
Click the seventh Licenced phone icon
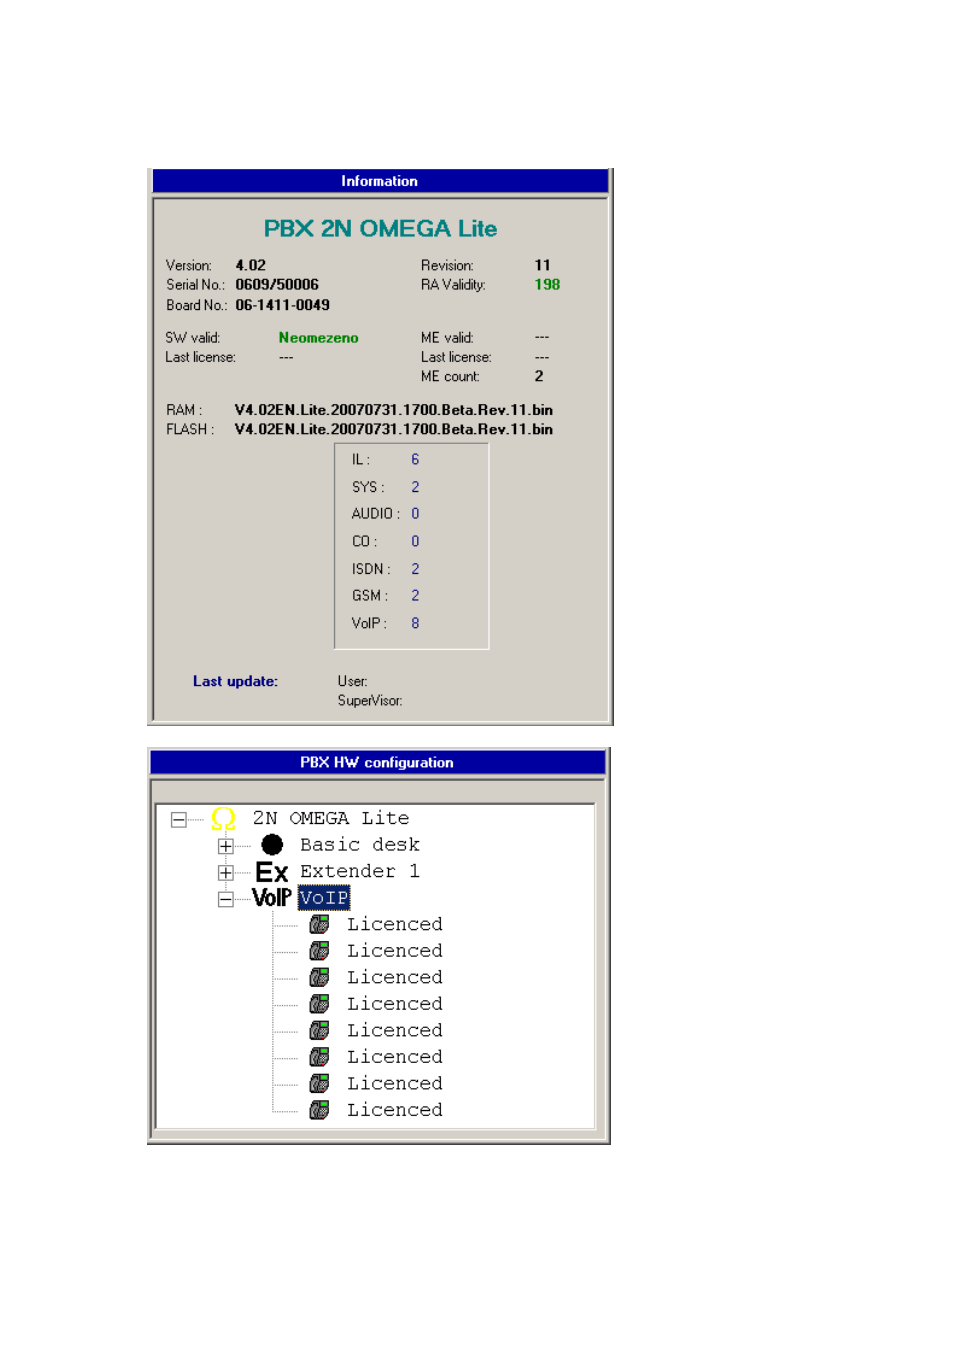[x=319, y=1084]
